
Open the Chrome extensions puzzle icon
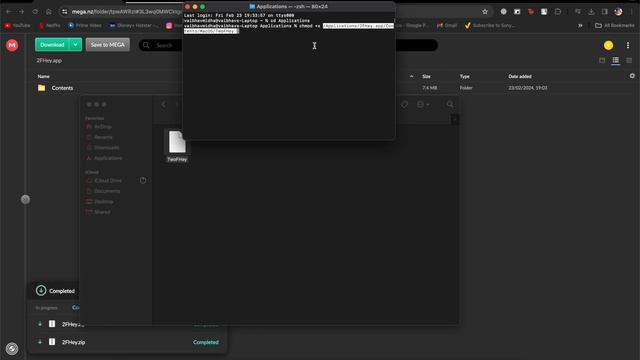click(x=558, y=12)
